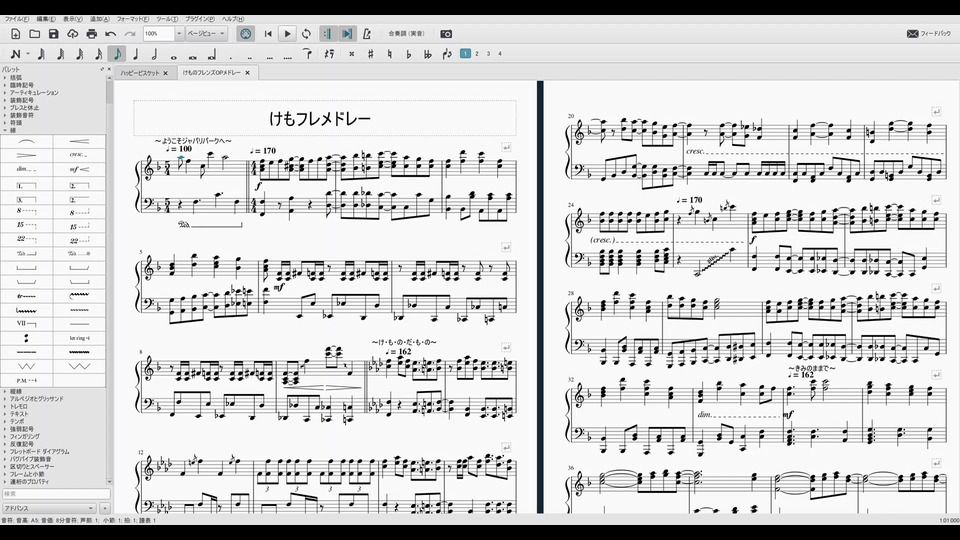Start playback with the play button
This screenshot has width=960, height=540.
[x=287, y=34]
